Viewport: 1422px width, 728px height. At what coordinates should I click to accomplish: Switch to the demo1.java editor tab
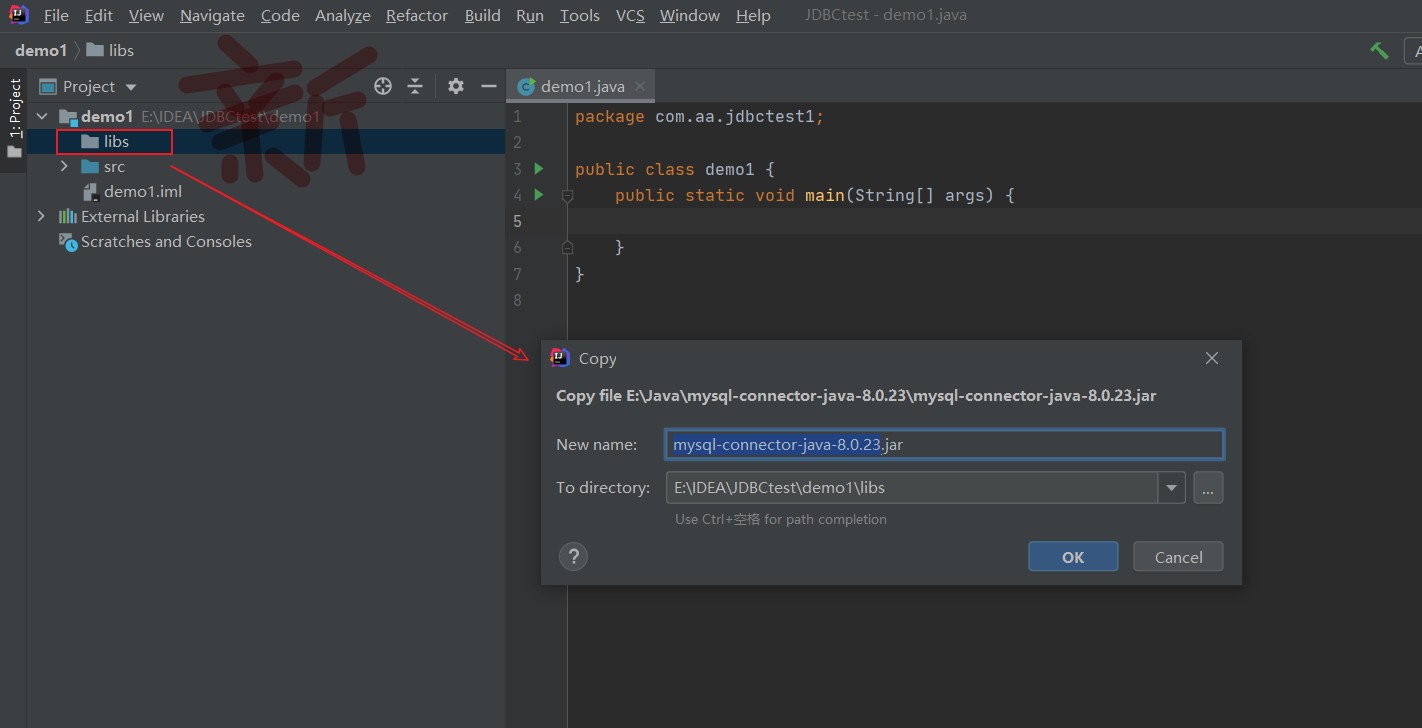pos(582,86)
